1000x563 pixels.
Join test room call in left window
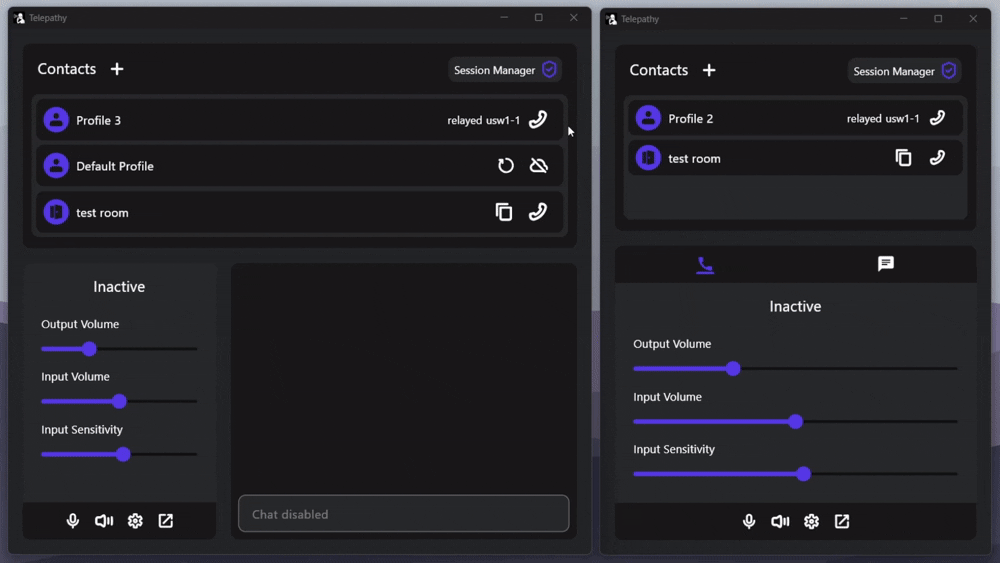click(538, 212)
